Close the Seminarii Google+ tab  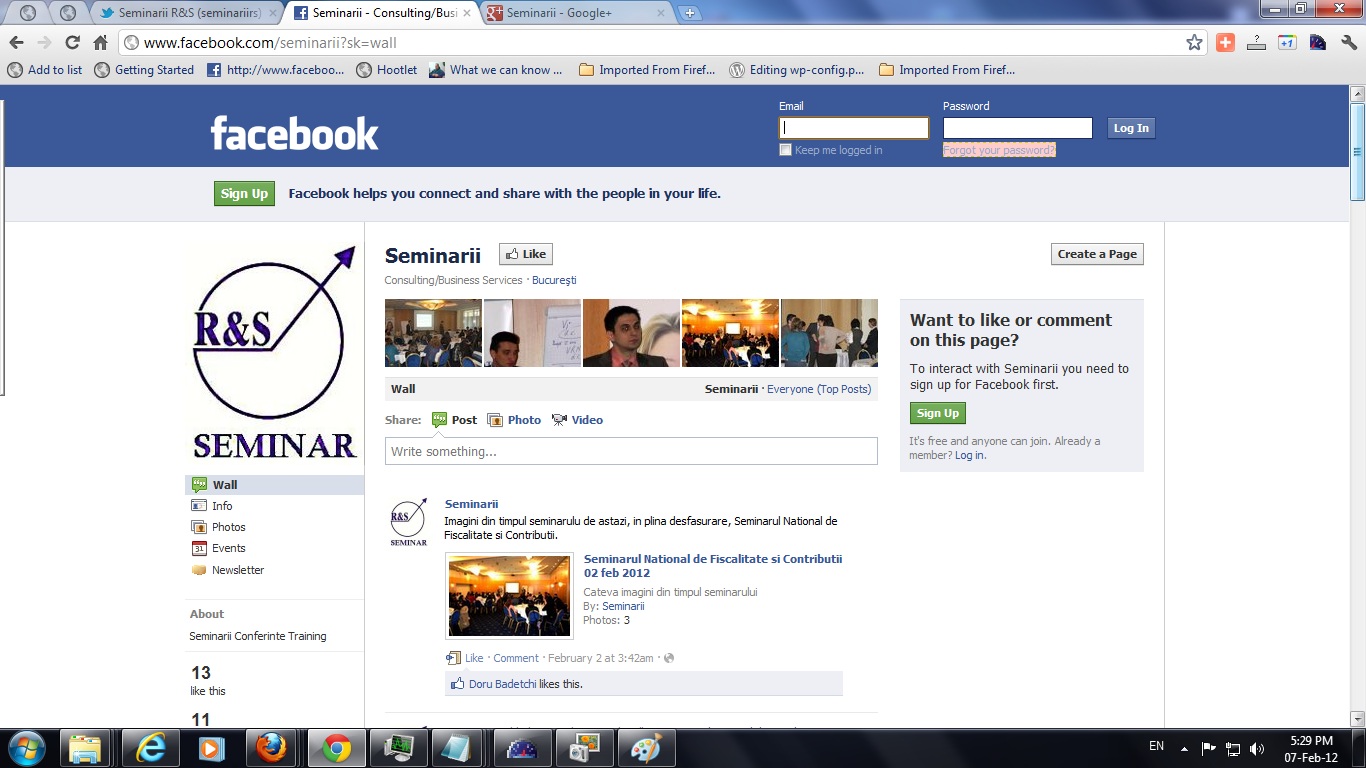[x=661, y=13]
